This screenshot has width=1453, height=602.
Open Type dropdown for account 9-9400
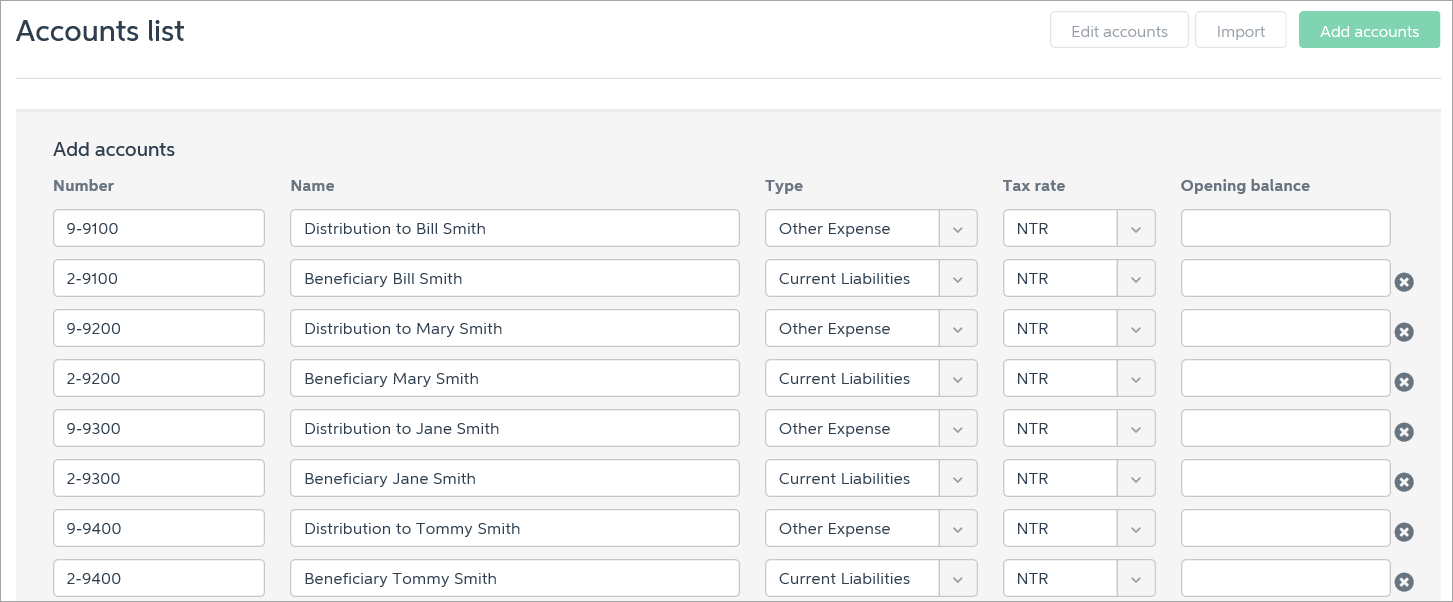click(957, 528)
